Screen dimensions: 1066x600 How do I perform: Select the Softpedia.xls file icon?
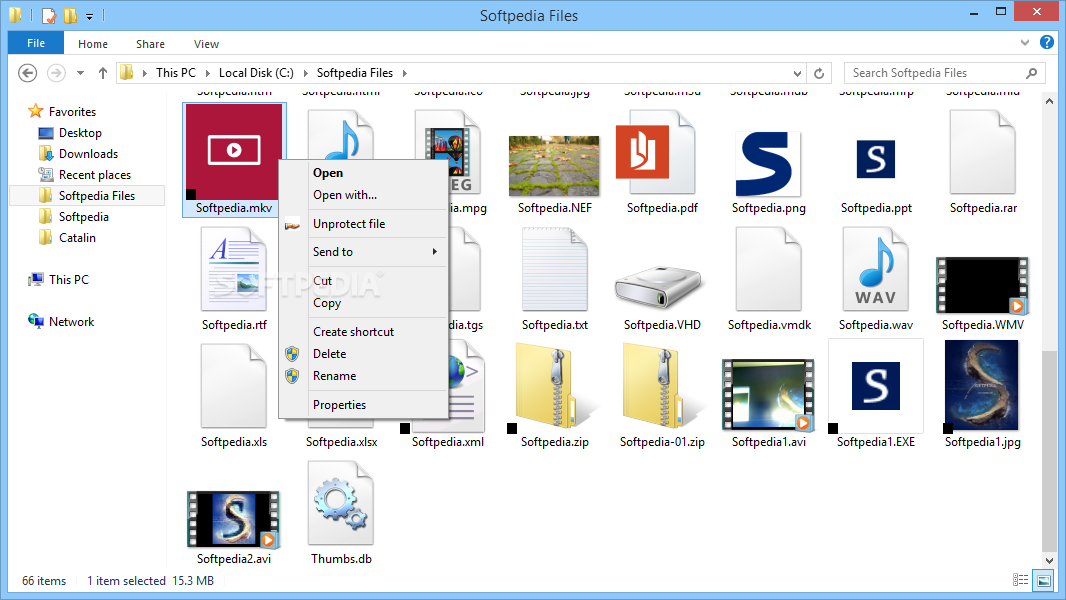234,387
